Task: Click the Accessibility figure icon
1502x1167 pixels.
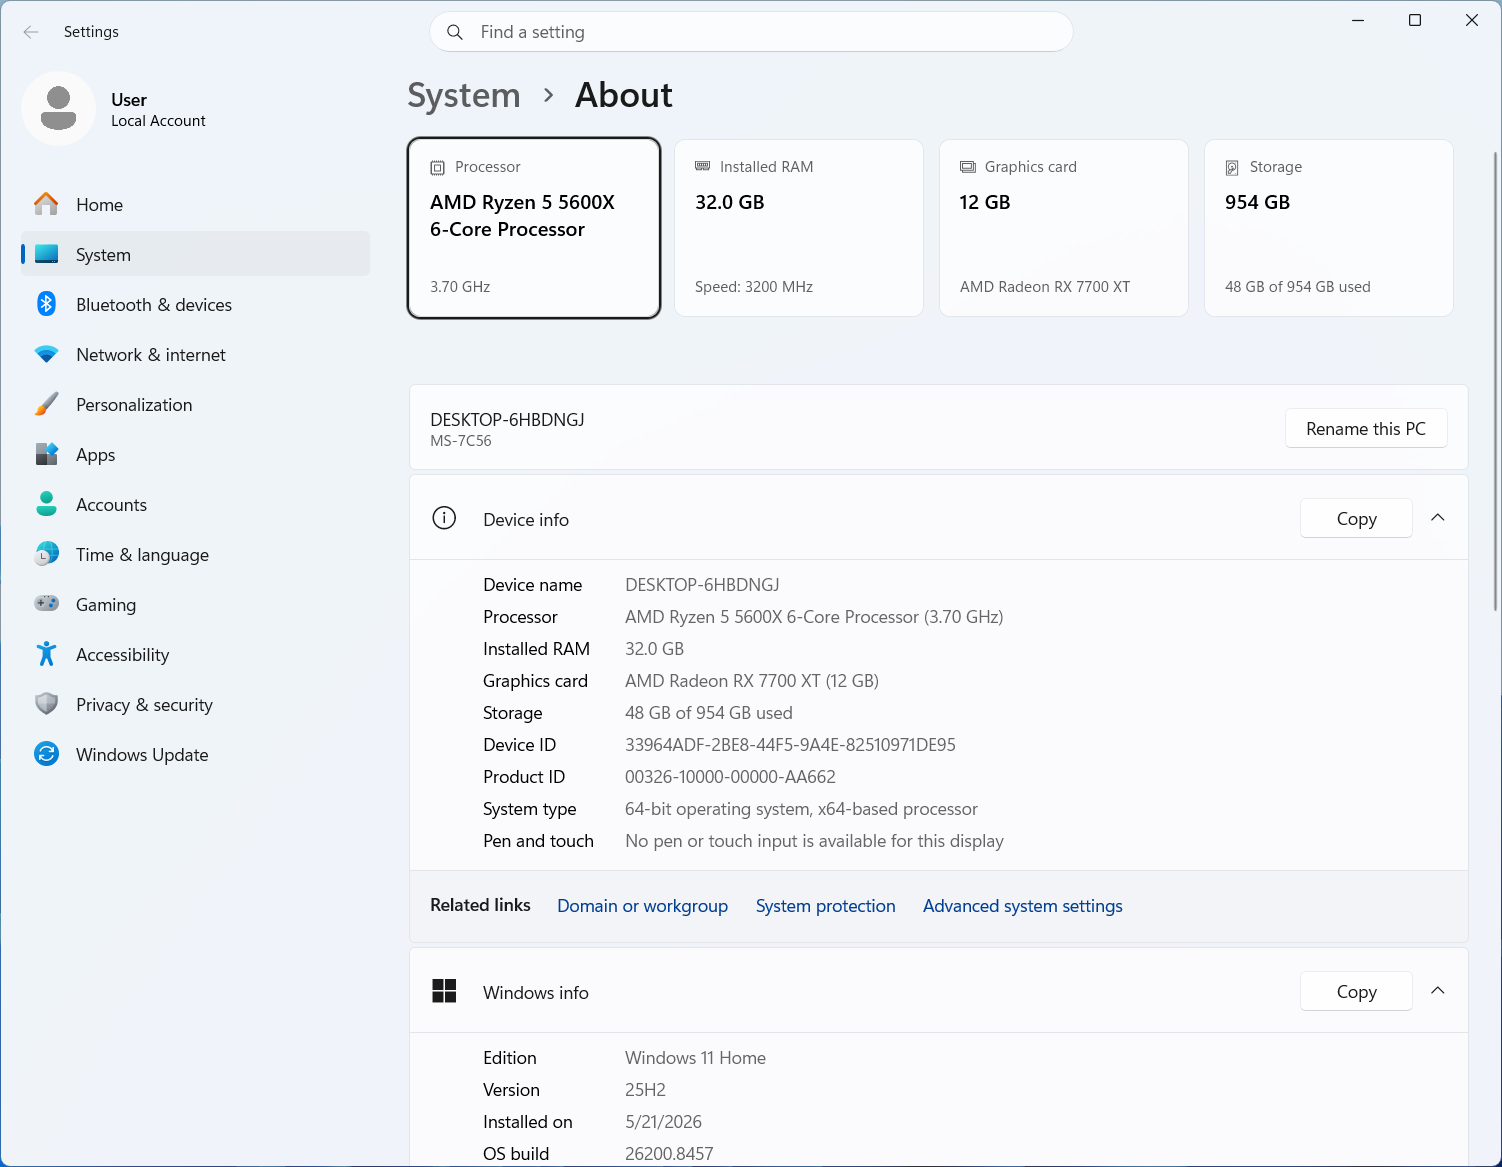Action: [x=46, y=654]
